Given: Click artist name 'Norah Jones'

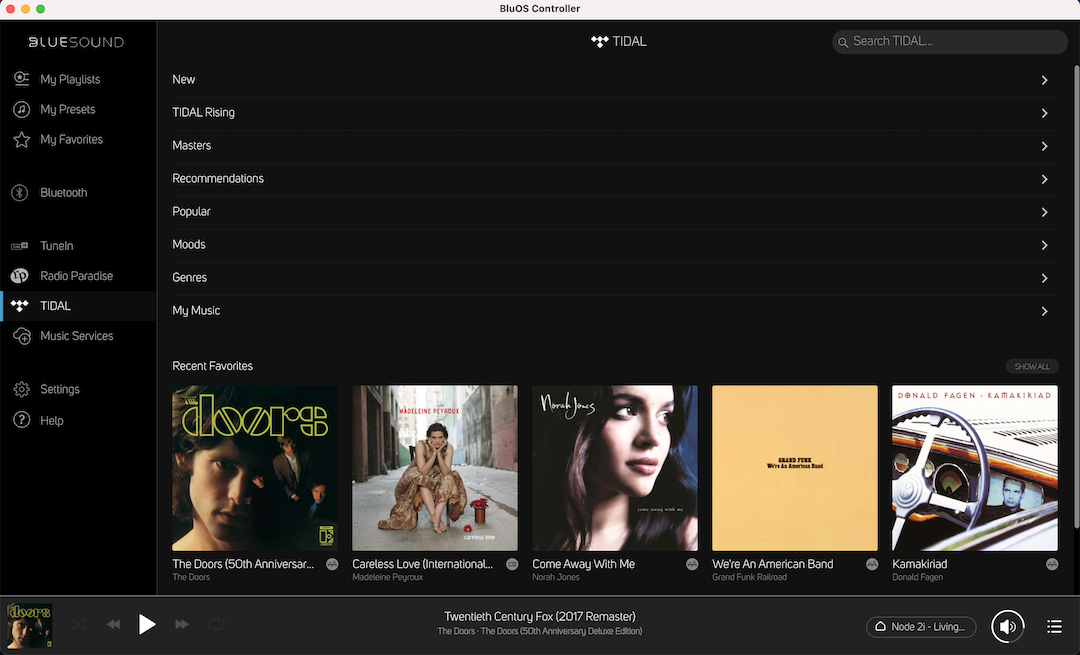Looking at the screenshot, I should click(x=556, y=577).
